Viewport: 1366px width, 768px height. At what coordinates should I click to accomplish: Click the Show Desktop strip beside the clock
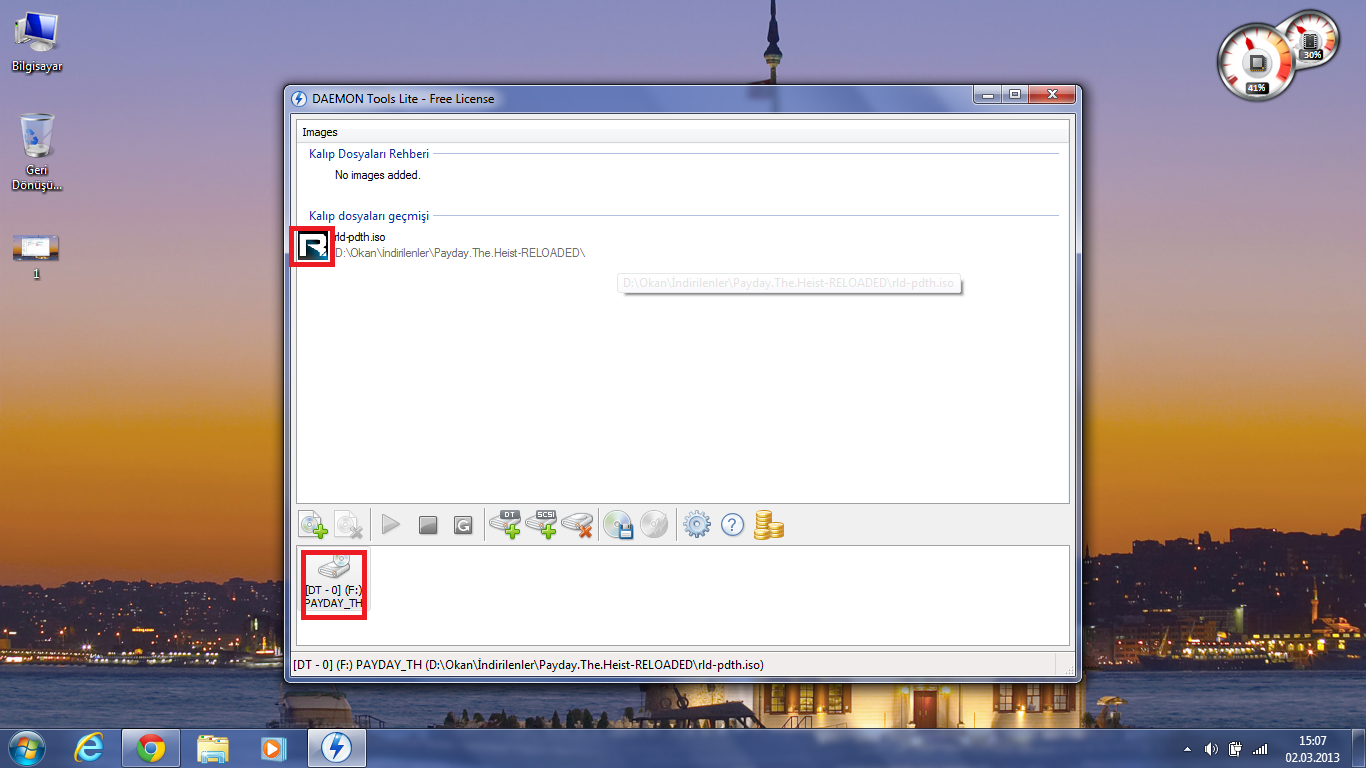tap(1359, 749)
